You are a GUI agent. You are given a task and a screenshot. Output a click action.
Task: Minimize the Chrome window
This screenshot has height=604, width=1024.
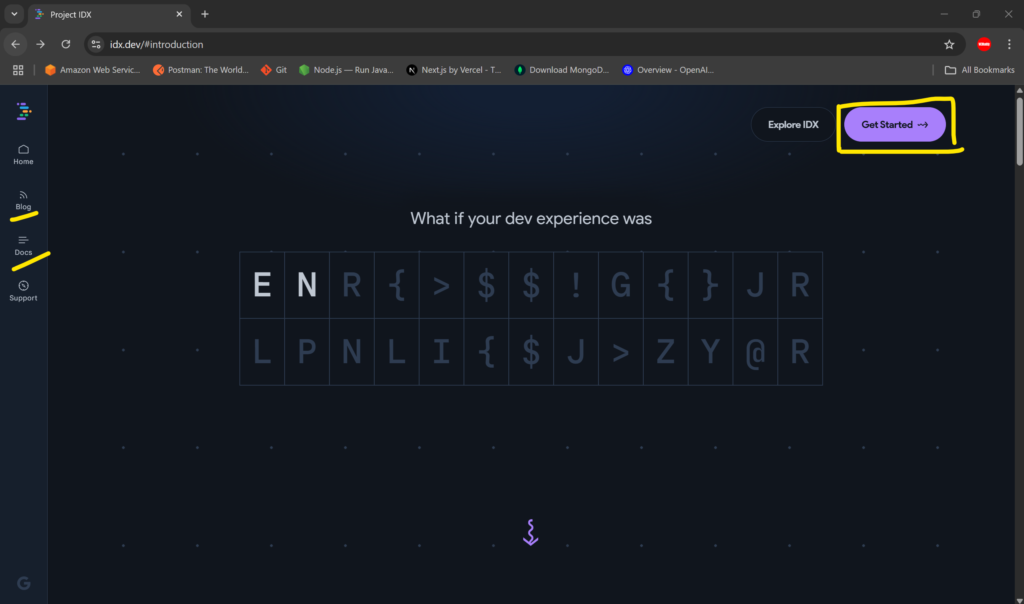pyautogui.click(x=944, y=14)
